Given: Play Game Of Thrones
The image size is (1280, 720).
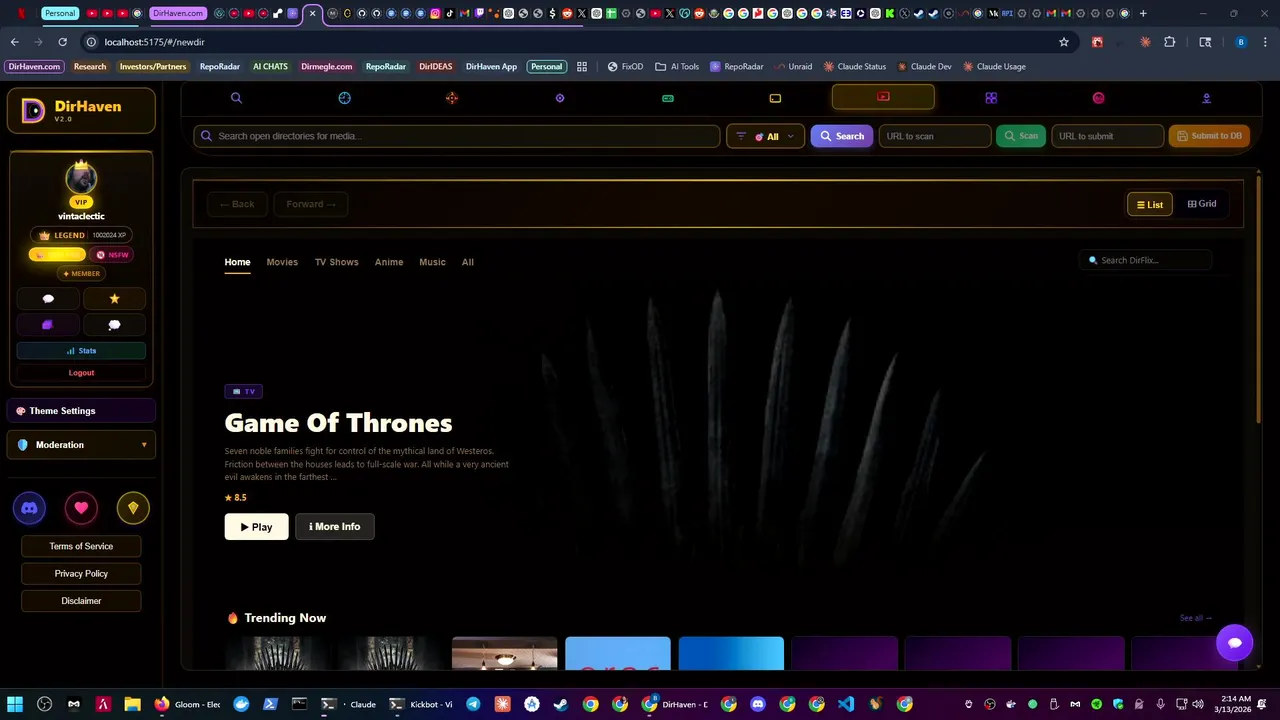Looking at the screenshot, I should pyautogui.click(x=256, y=527).
